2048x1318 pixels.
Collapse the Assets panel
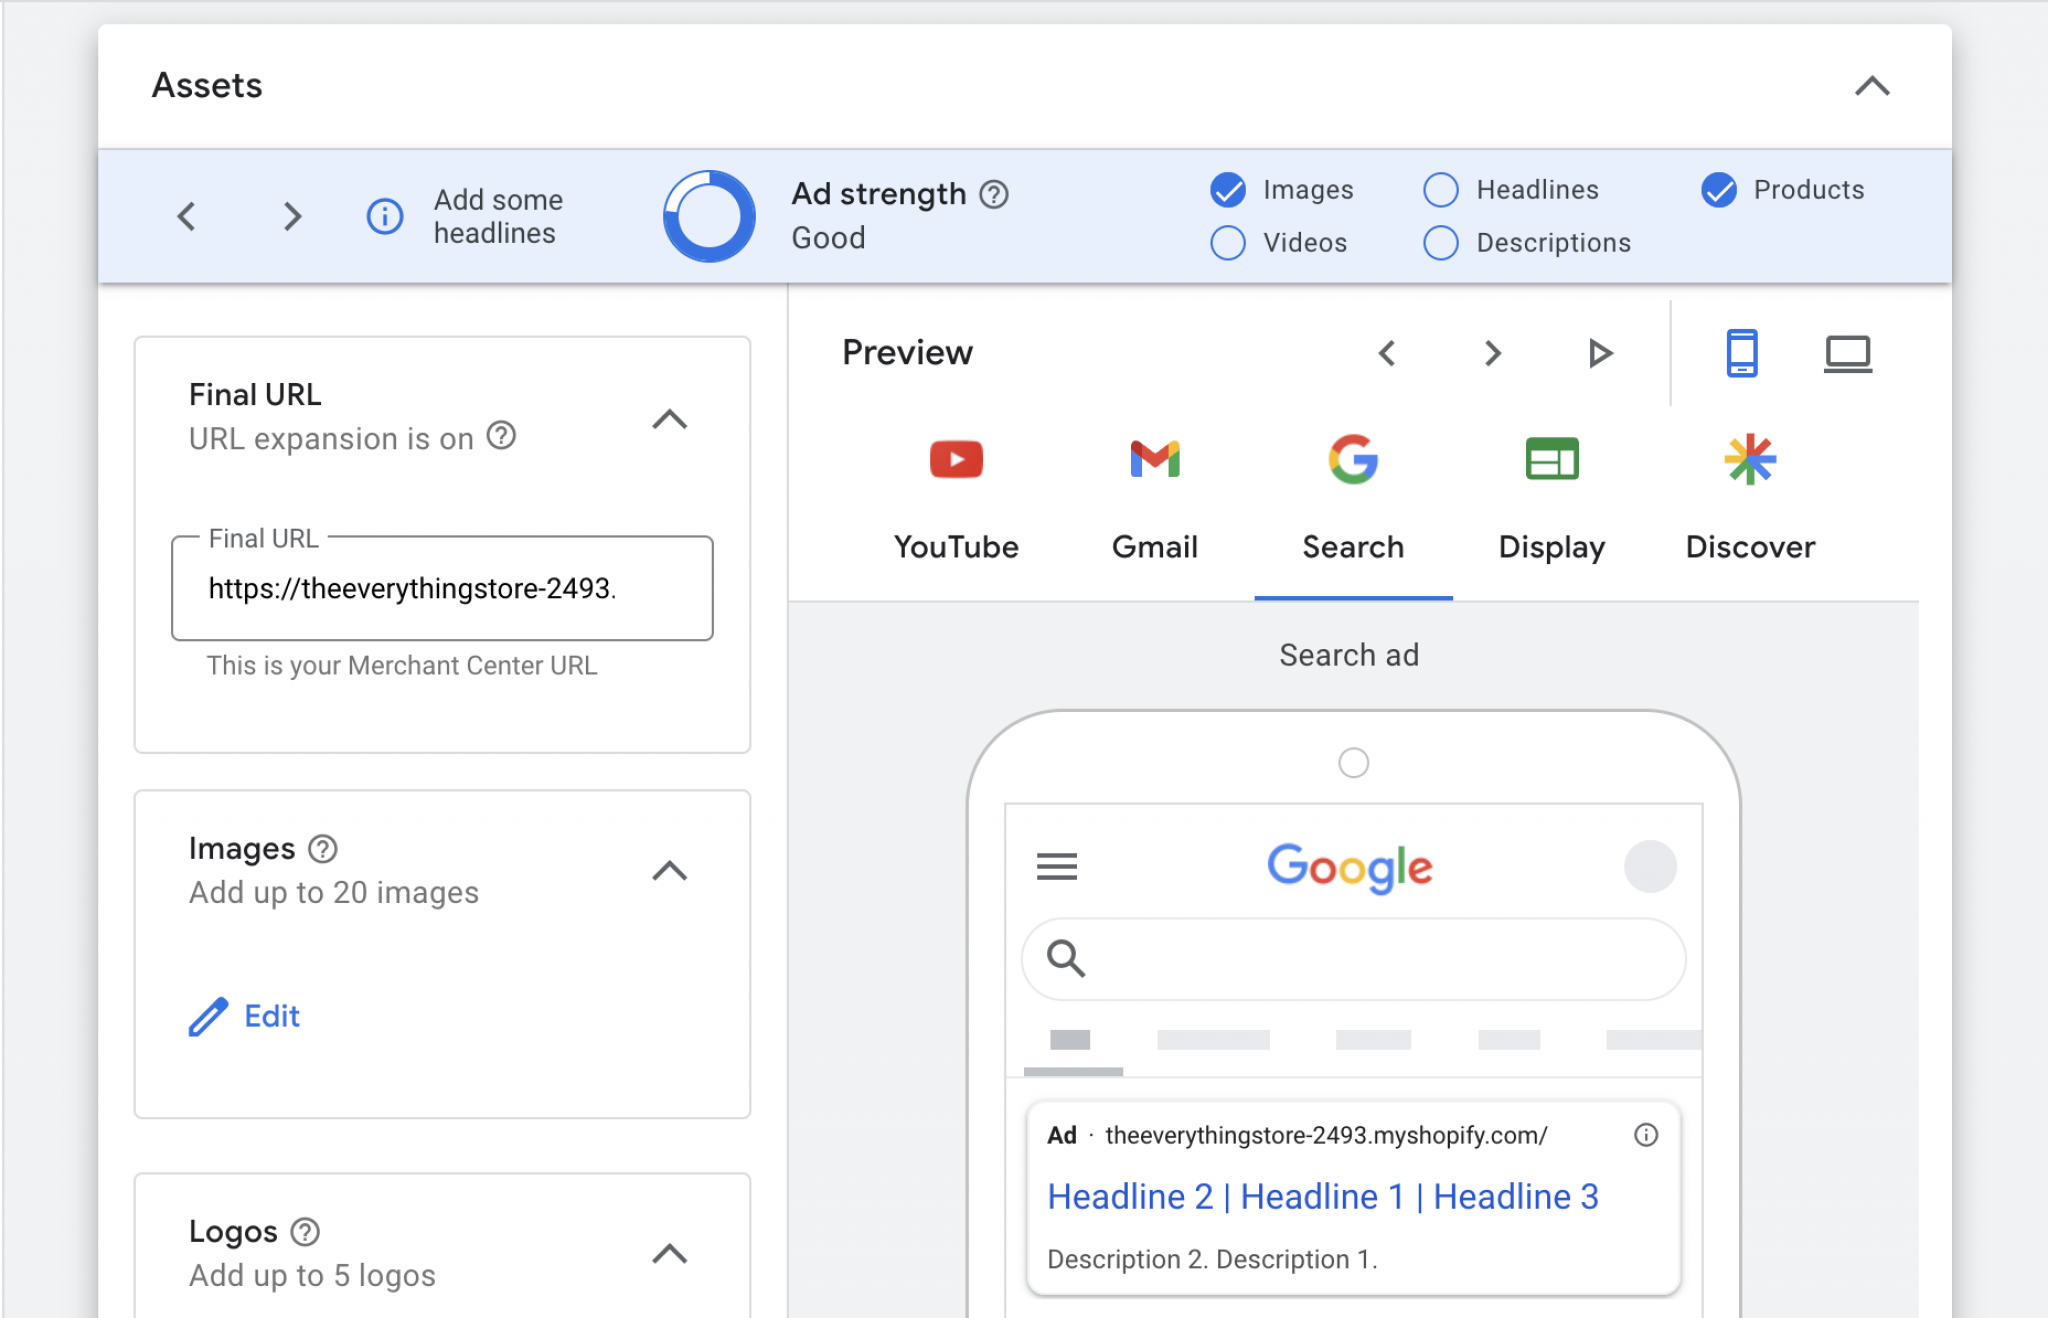pyautogui.click(x=1872, y=86)
